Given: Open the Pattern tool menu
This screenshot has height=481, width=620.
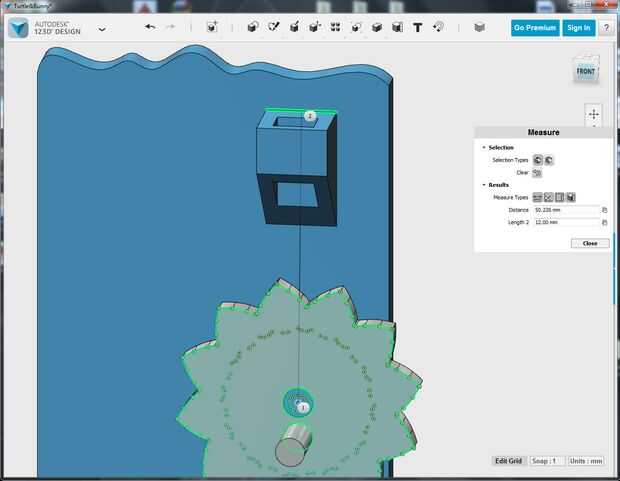Looking at the screenshot, I should (x=335, y=27).
